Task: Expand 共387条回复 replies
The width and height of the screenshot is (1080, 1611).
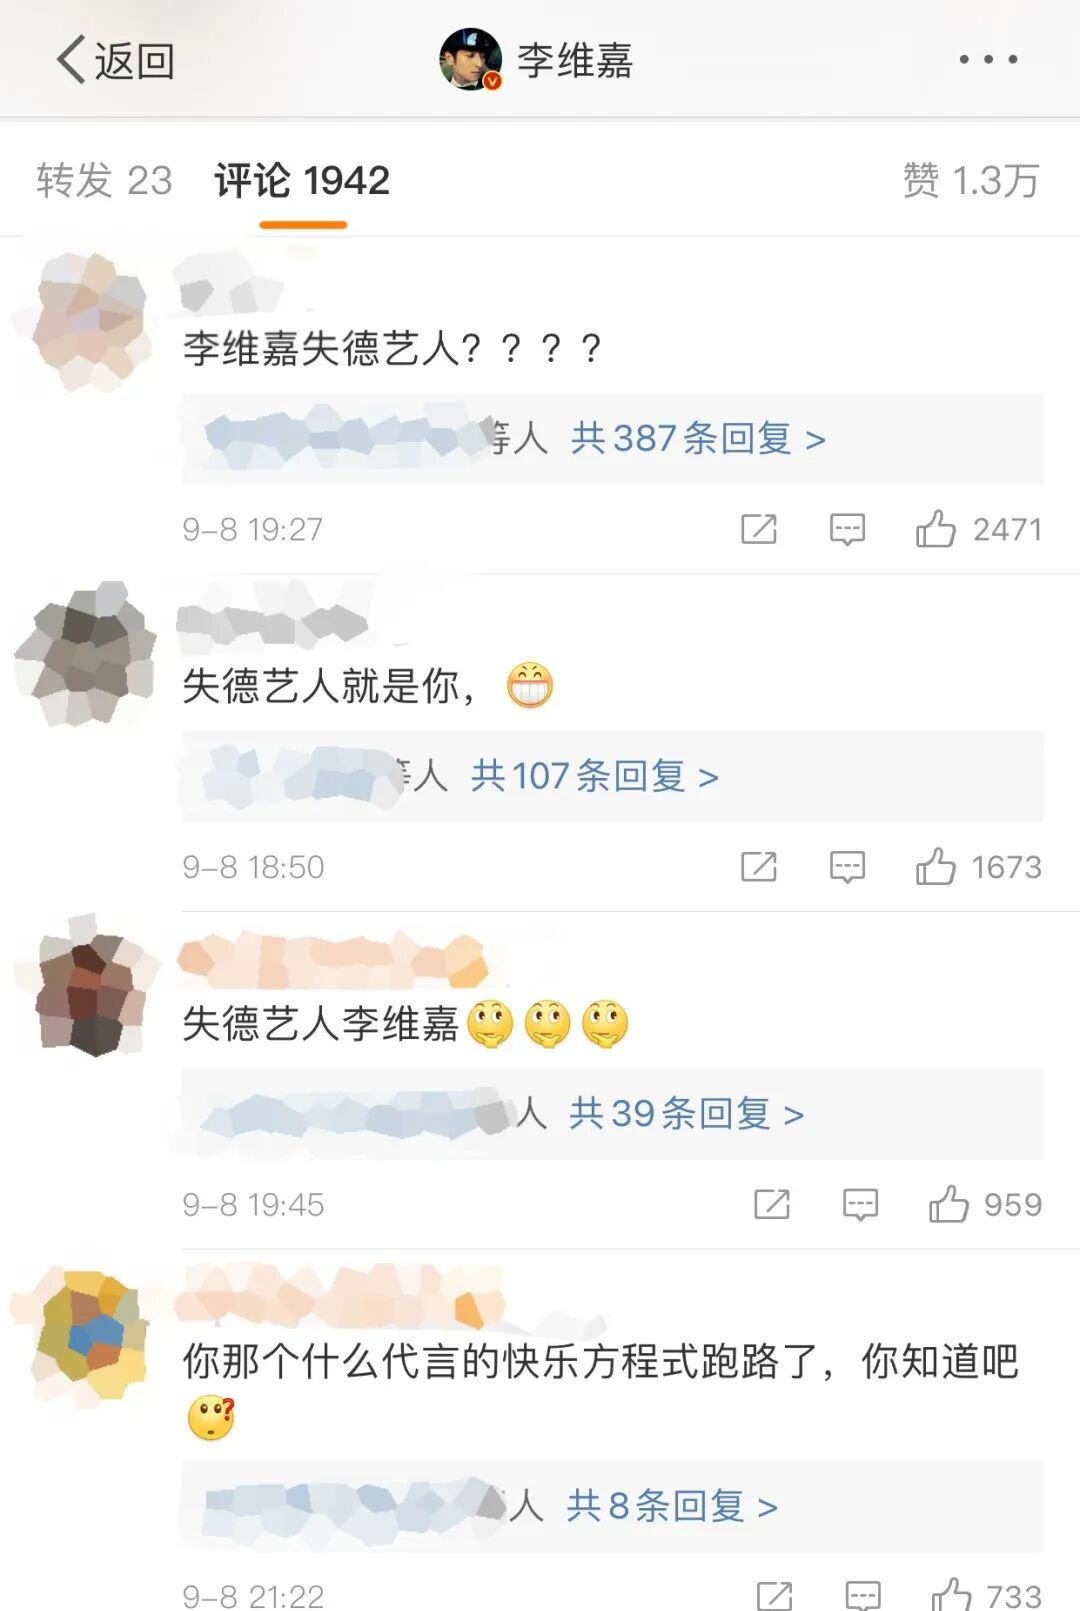Action: coord(698,438)
